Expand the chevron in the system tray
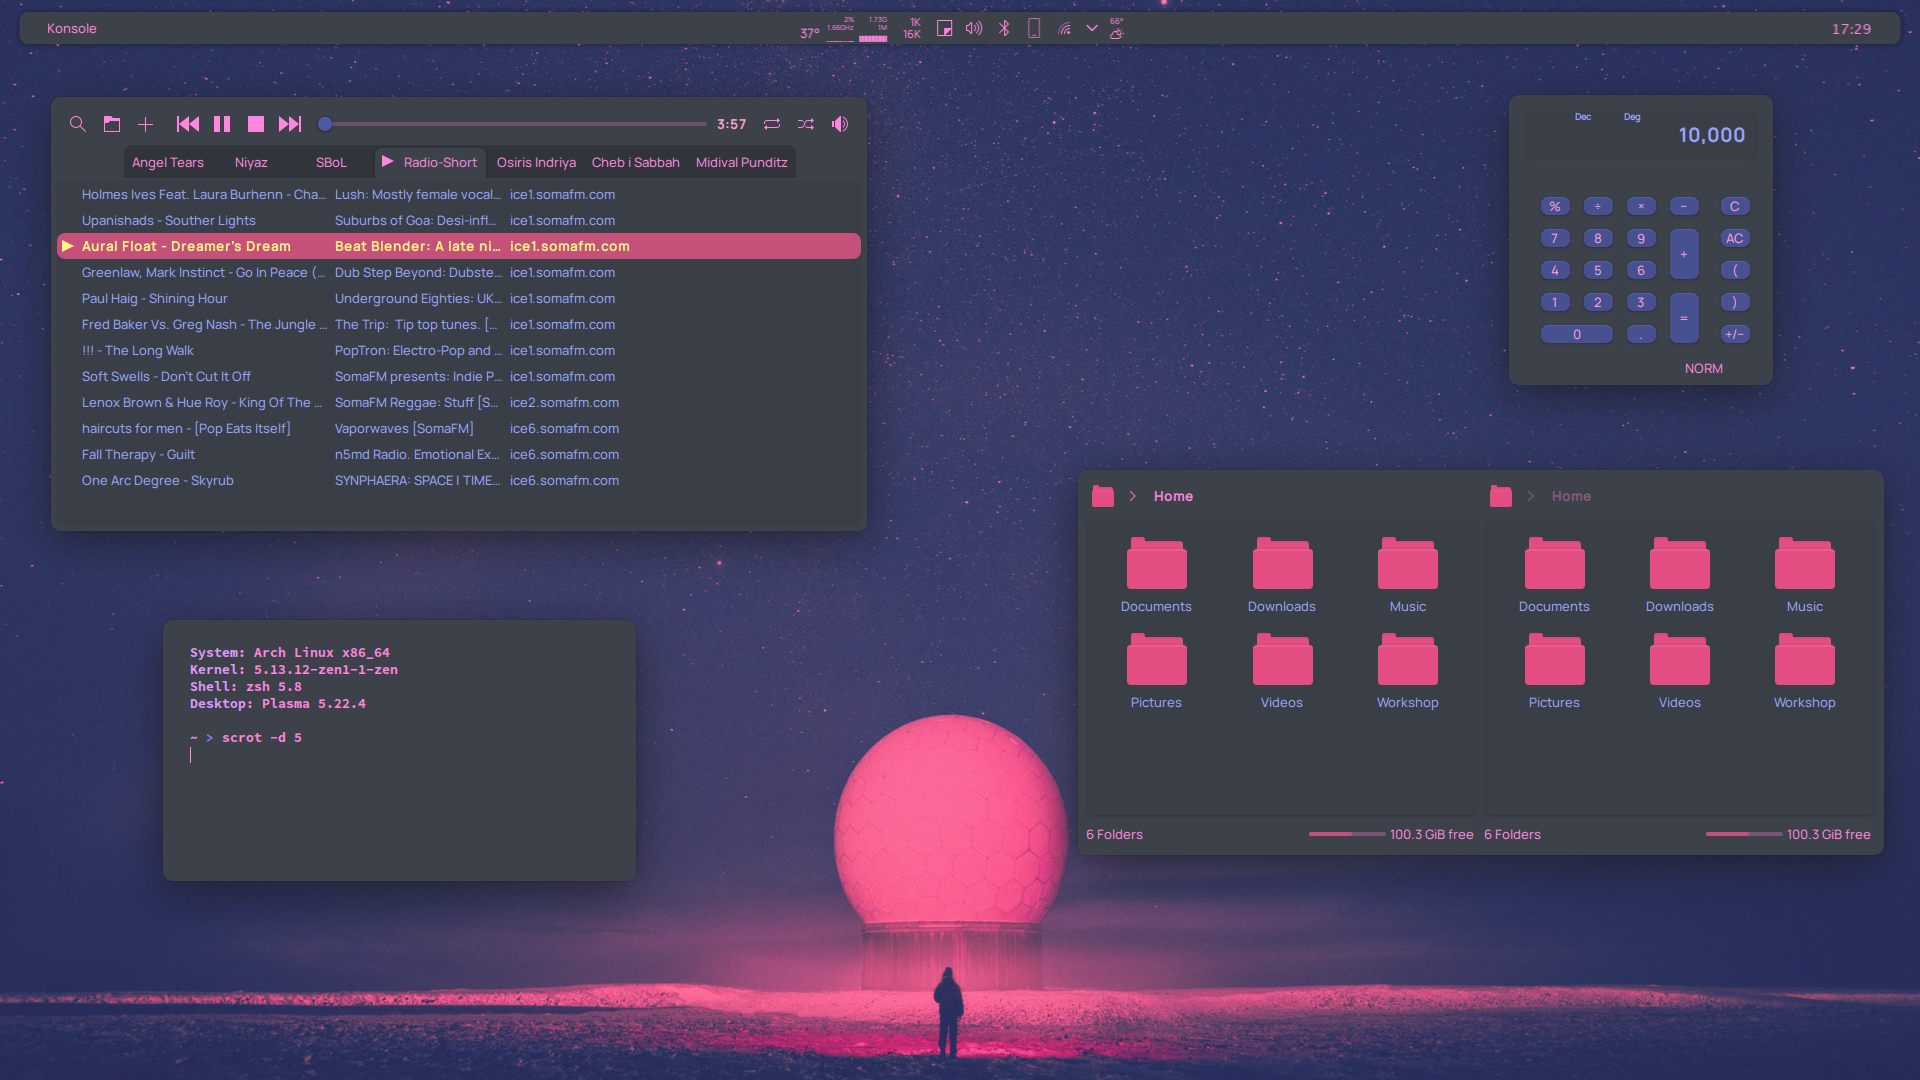Viewport: 1920px width, 1080px height. (1092, 28)
